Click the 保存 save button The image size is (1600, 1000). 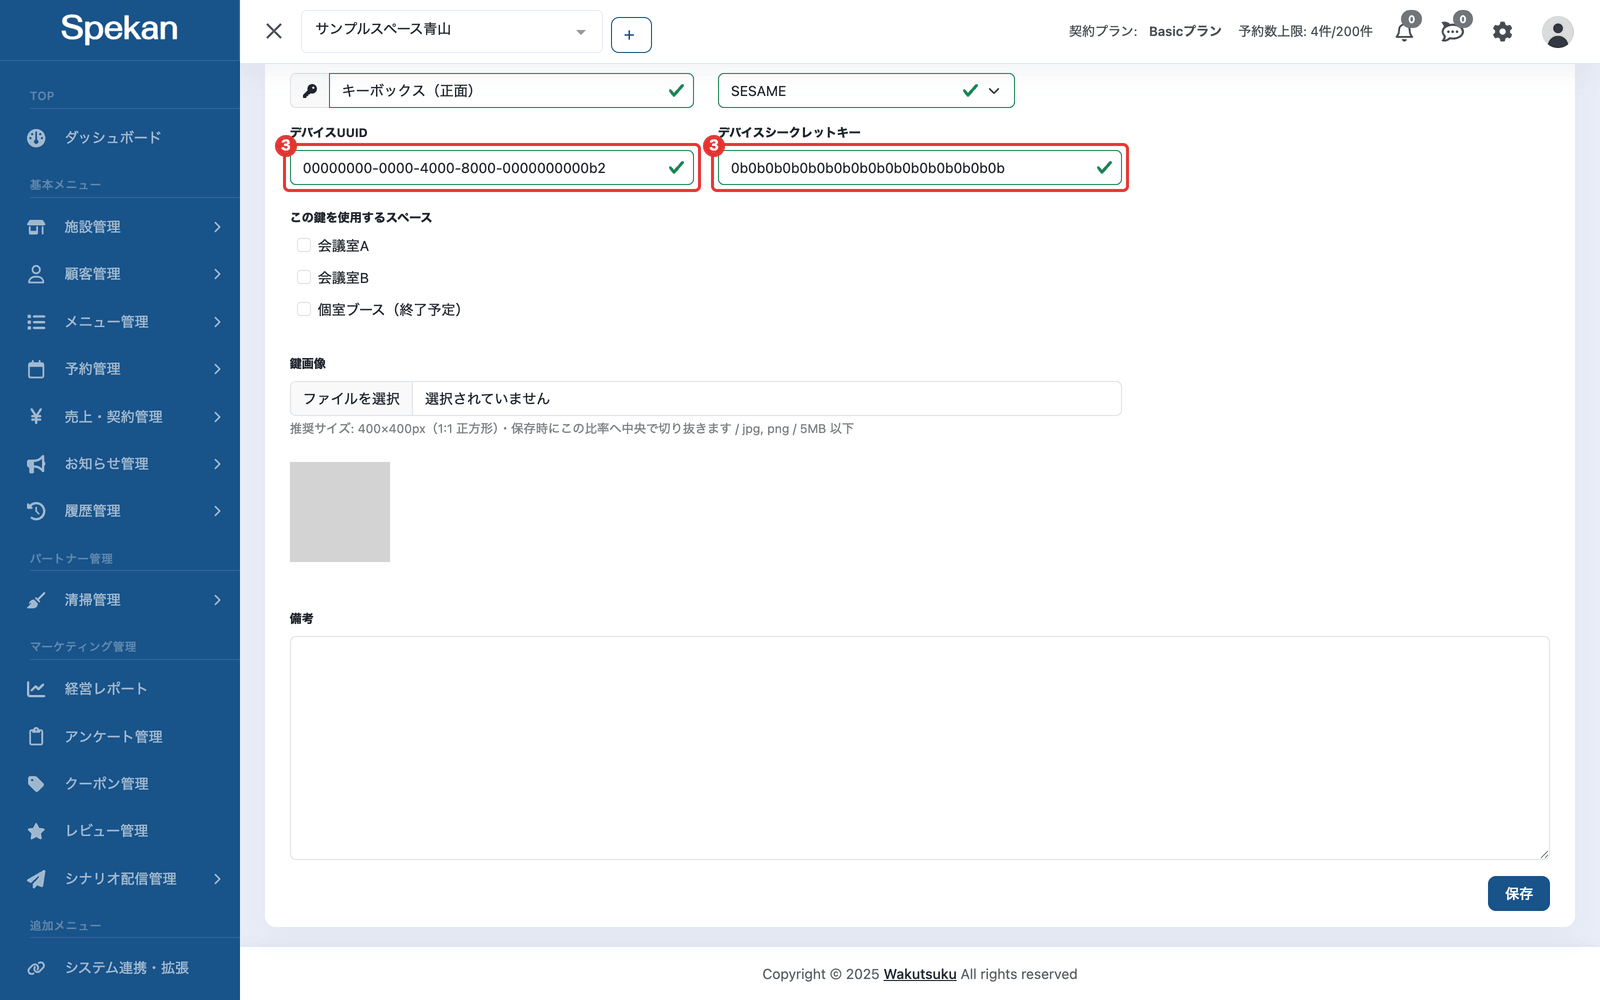point(1519,894)
